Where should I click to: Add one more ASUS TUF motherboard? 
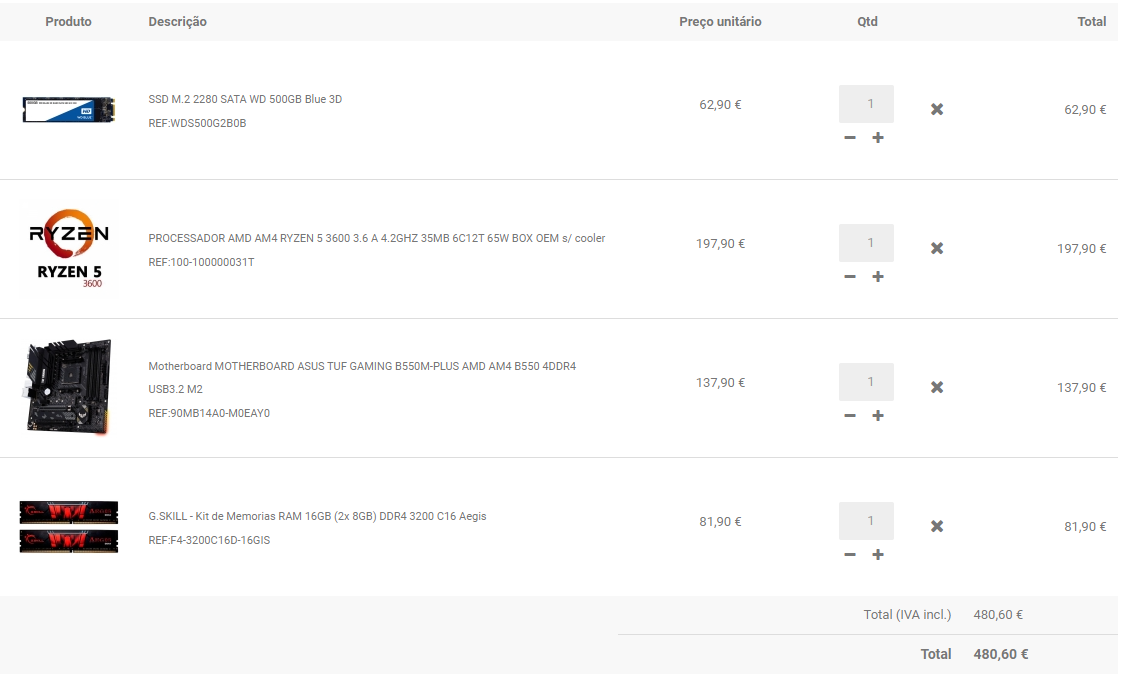coord(878,415)
